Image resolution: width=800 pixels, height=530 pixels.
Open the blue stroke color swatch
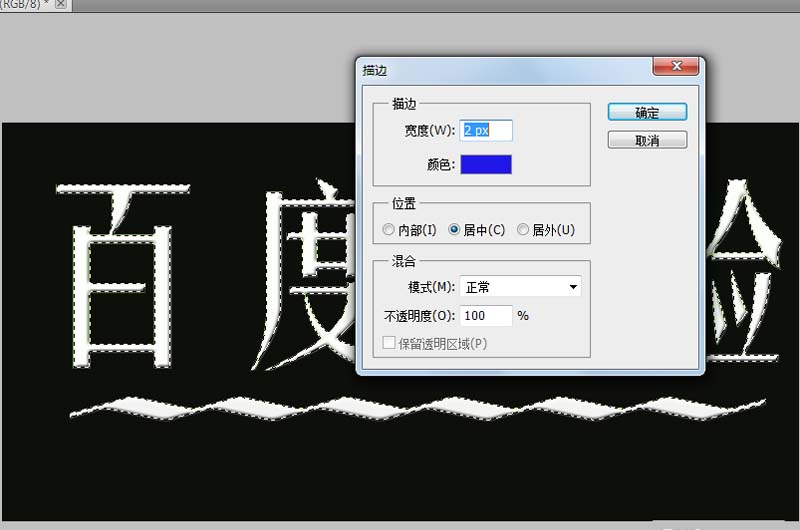(x=486, y=164)
